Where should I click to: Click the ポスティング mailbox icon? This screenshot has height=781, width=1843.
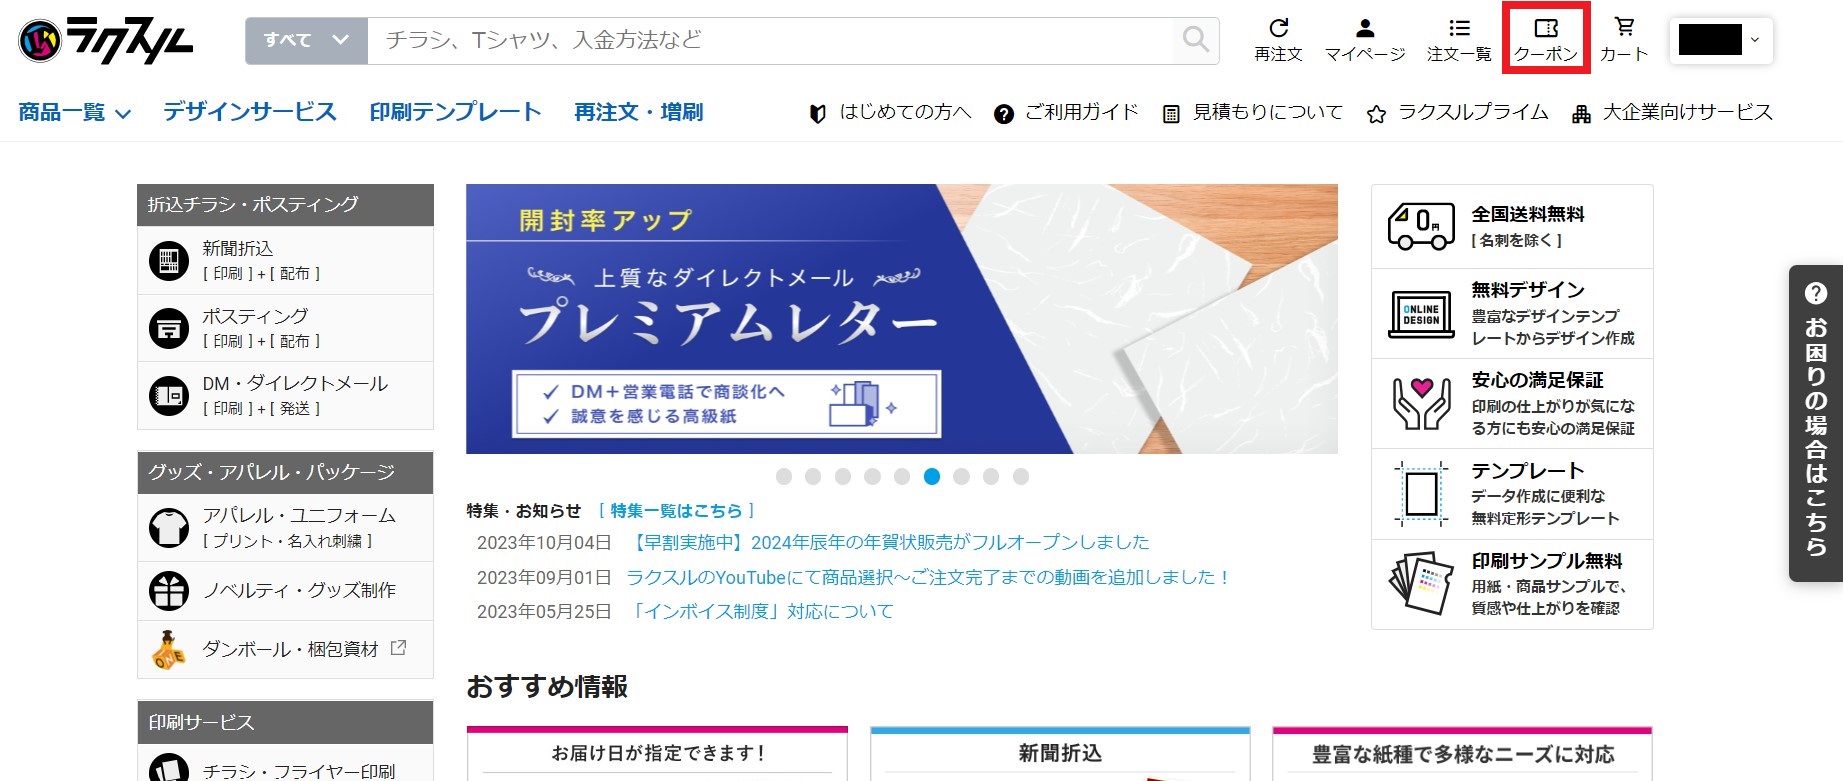point(169,328)
